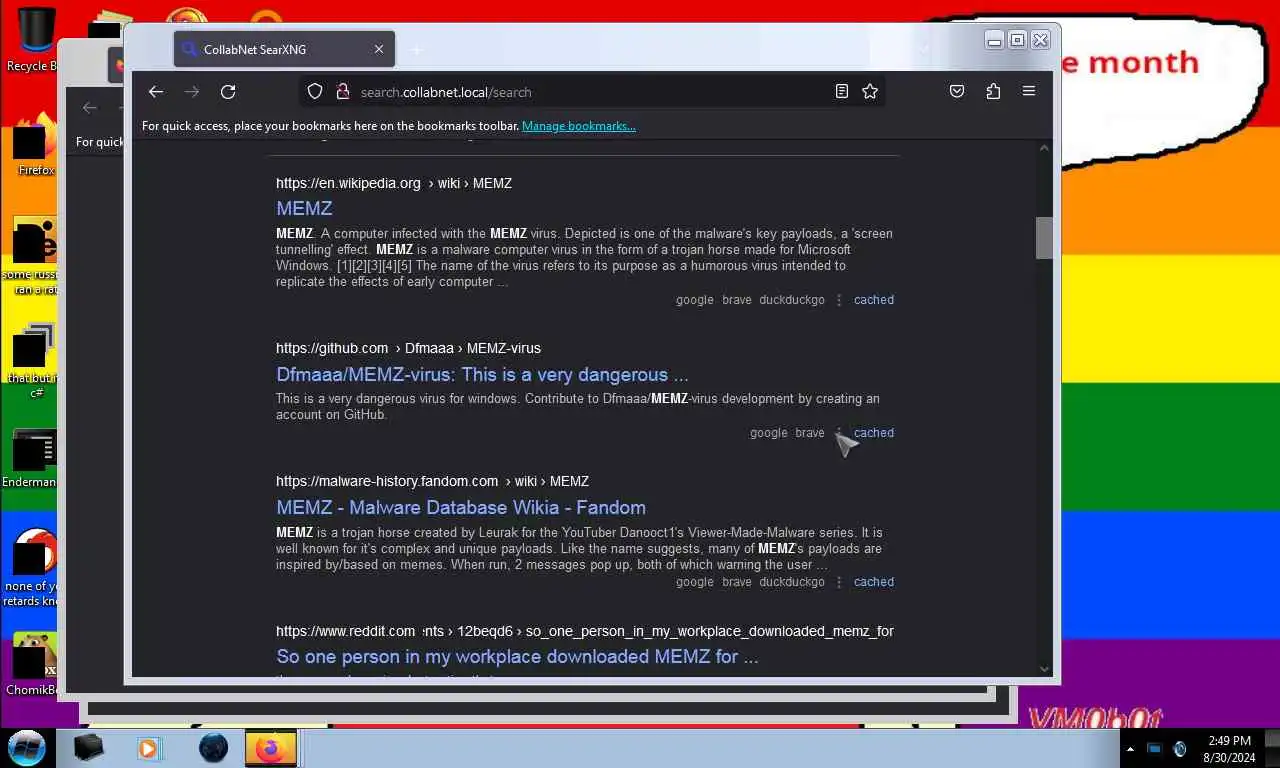Open the Enderman desktop icon
Viewport: 1280px width, 768px height.
(x=31, y=460)
